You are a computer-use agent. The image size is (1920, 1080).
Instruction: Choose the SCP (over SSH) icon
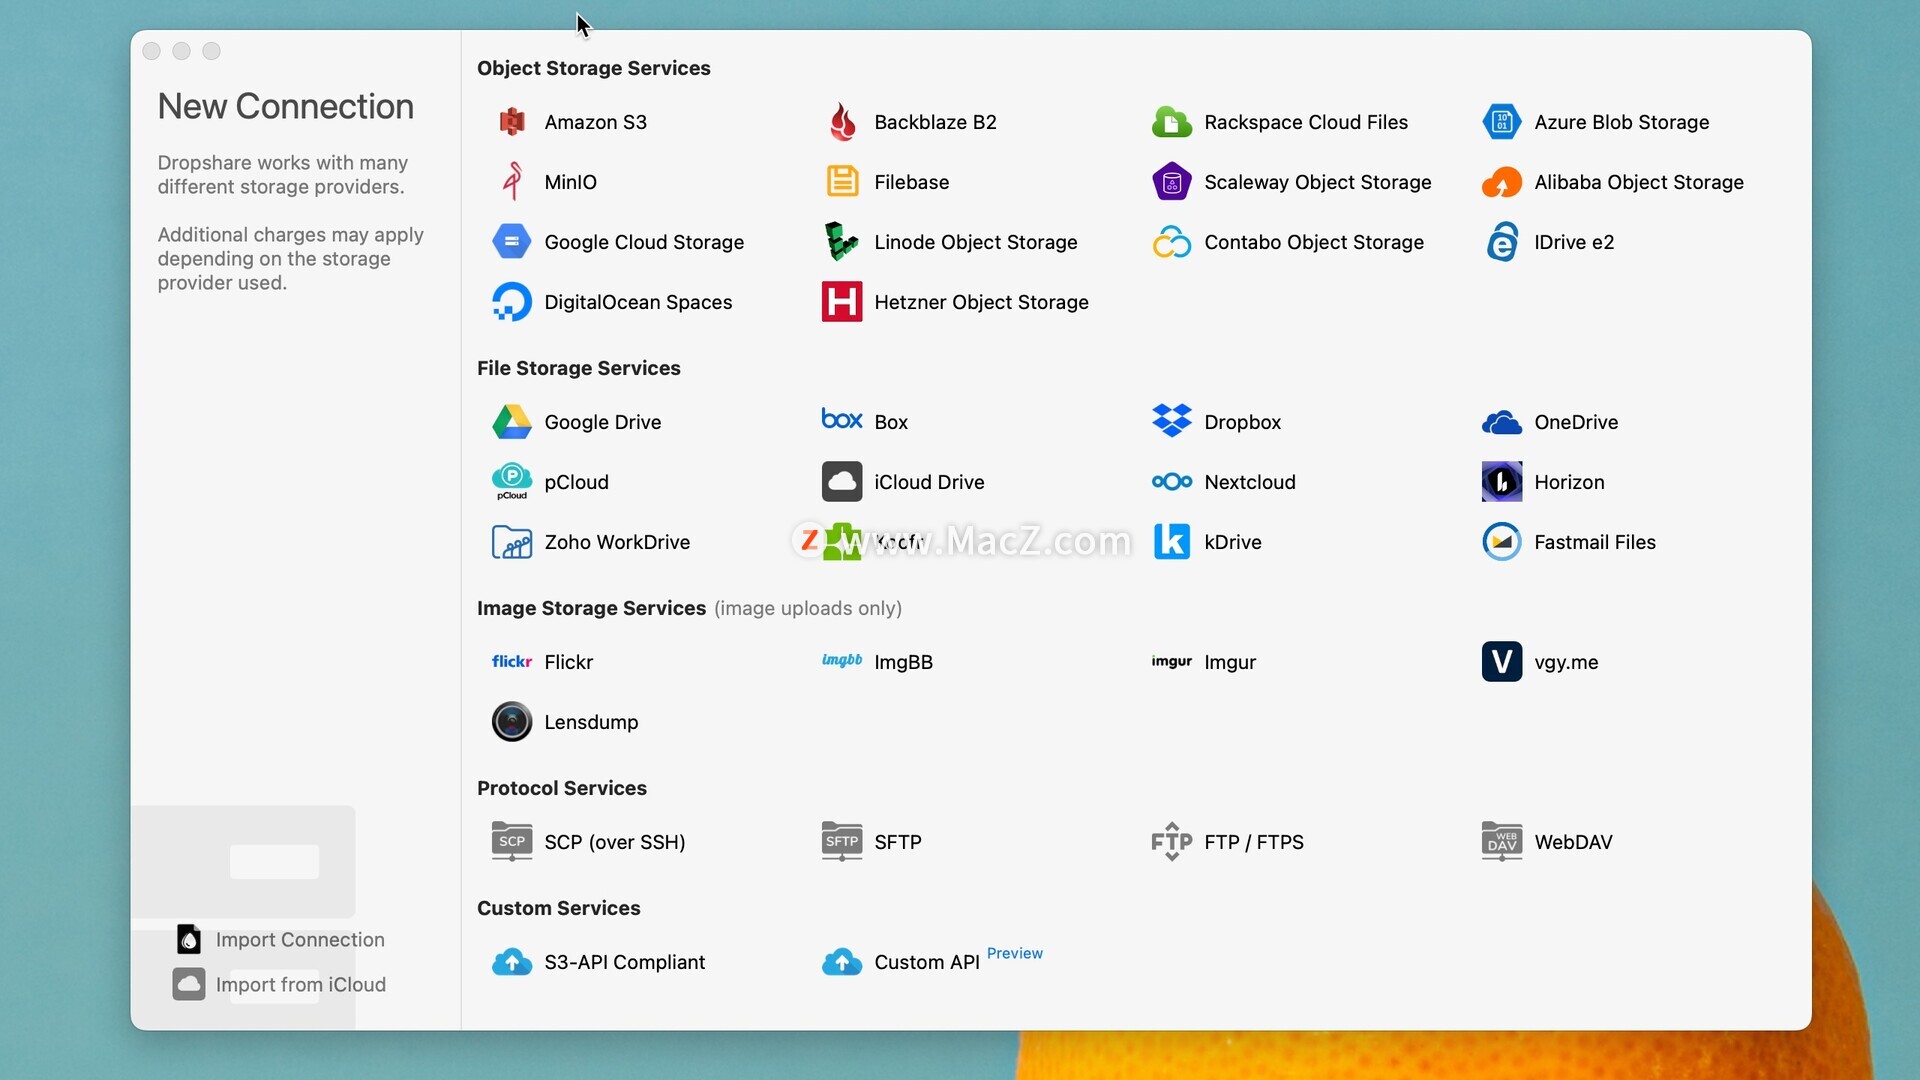(512, 842)
